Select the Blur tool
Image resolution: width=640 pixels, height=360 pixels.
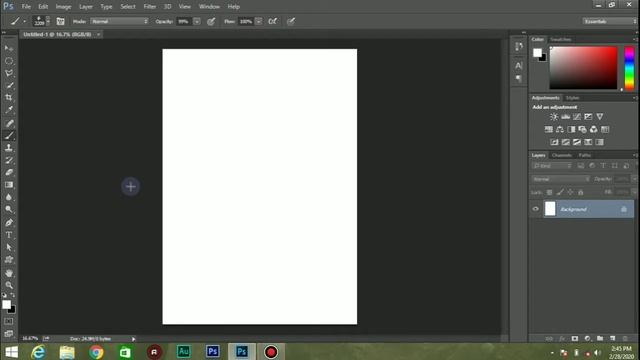(9, 197)
